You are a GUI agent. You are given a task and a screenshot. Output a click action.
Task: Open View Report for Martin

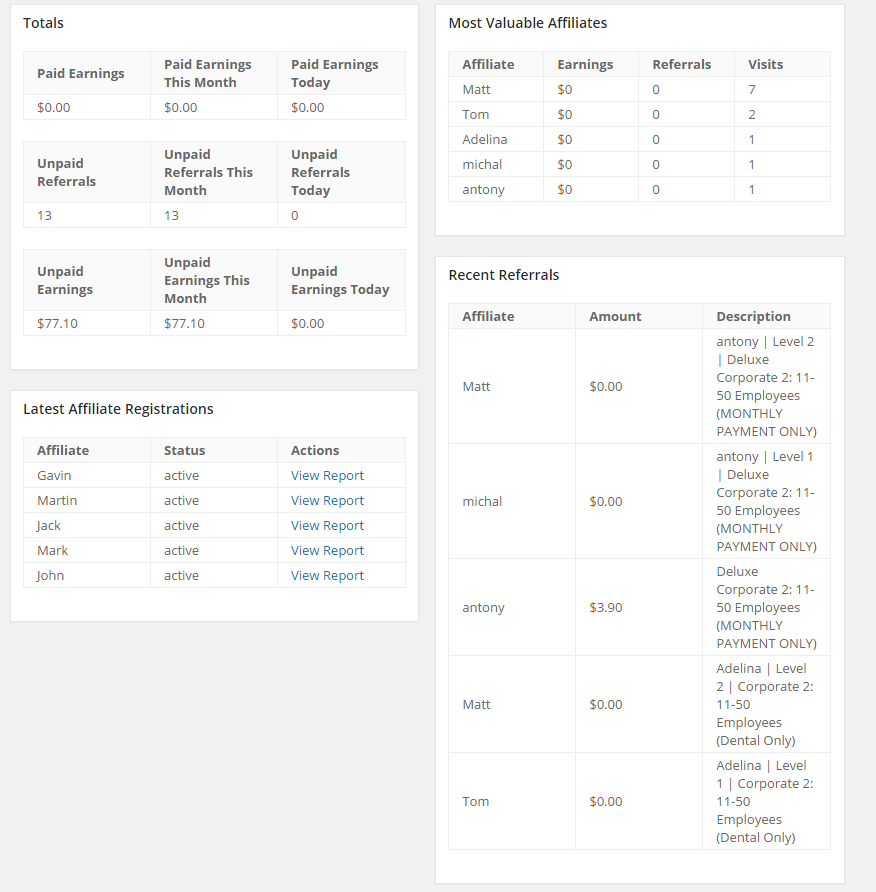pos(327,500)
